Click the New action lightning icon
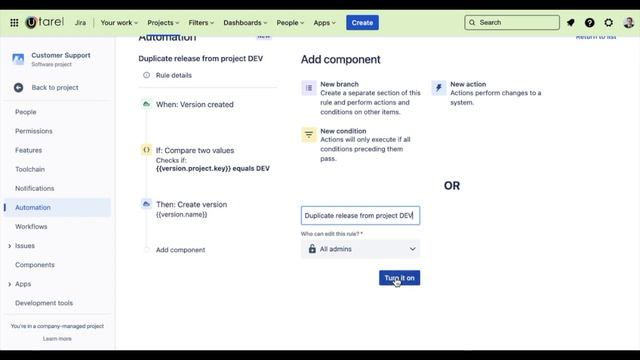 point(439,88)
